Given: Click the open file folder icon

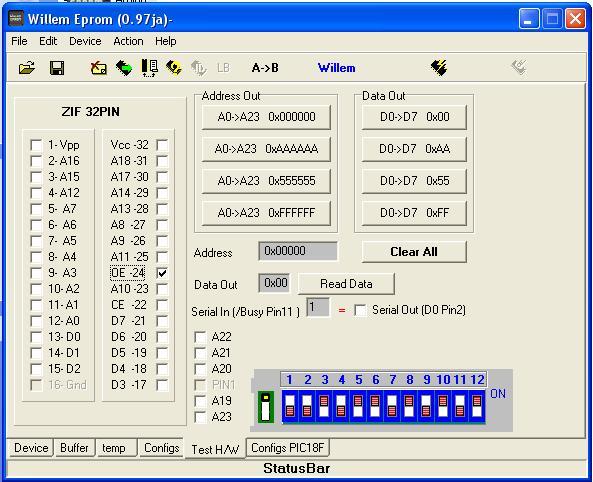Looking at the screenshot, I should [27, 68].
